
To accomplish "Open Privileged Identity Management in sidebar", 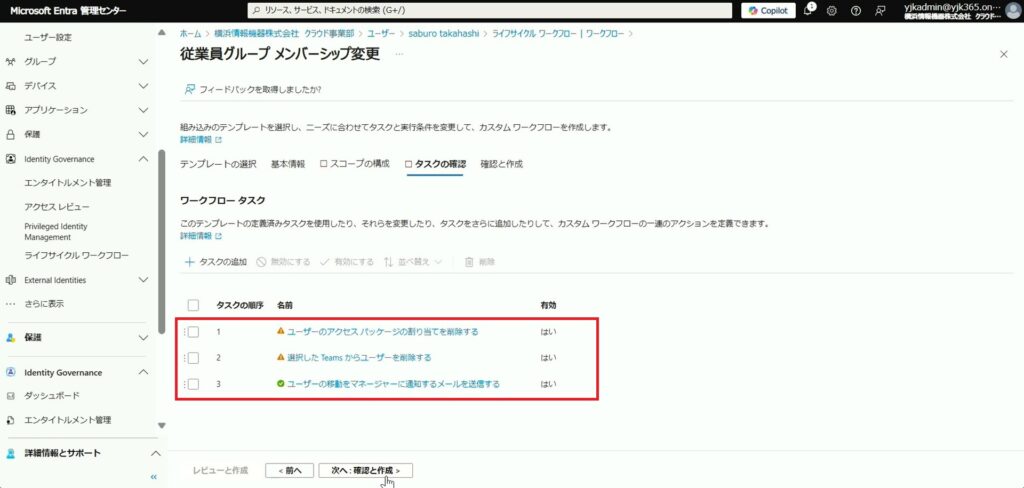I will point(56,231).
